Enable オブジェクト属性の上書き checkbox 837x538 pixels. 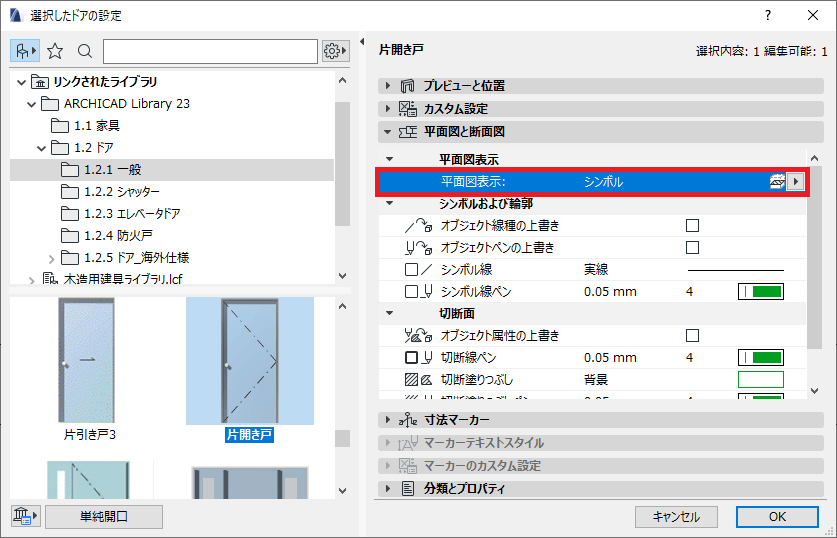(x=692, y=336)
